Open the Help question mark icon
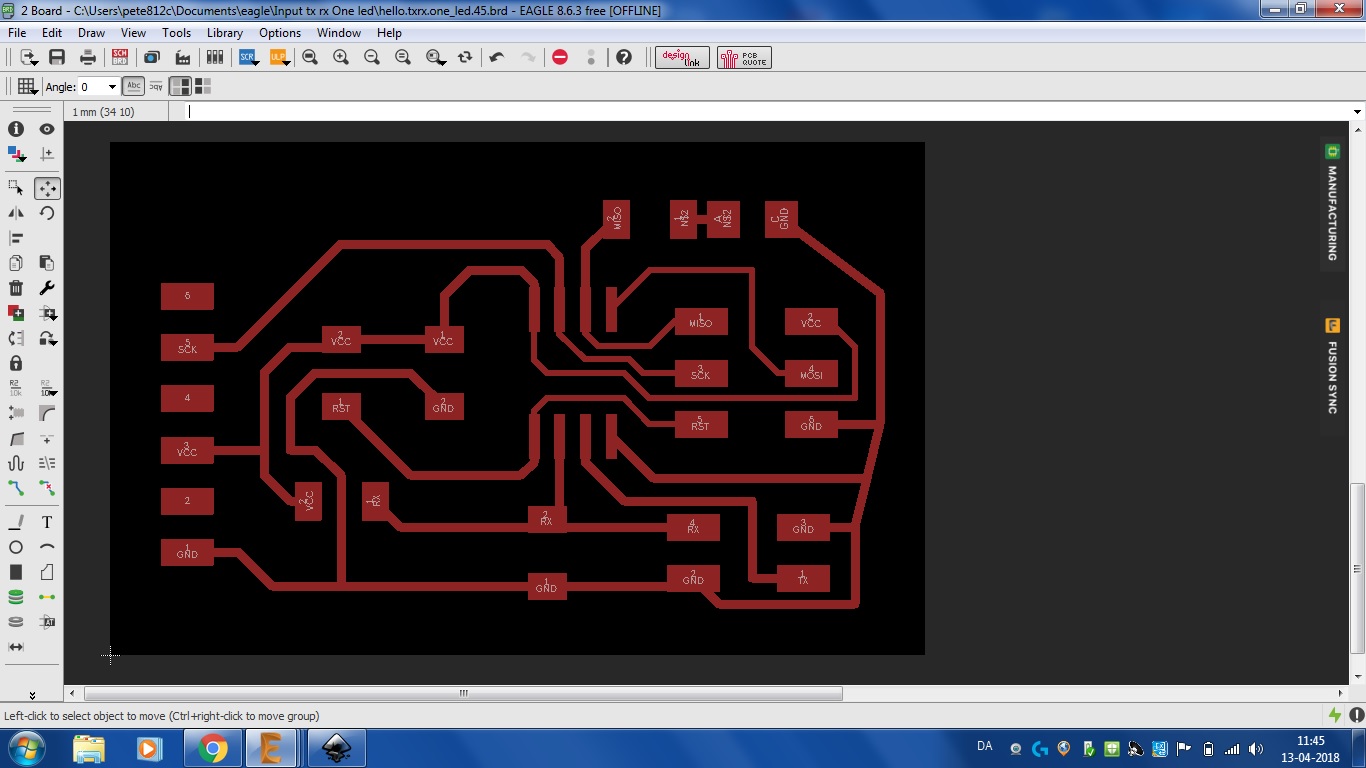The width and height of the screenshot is (1366, 768). tap(624, 57)
